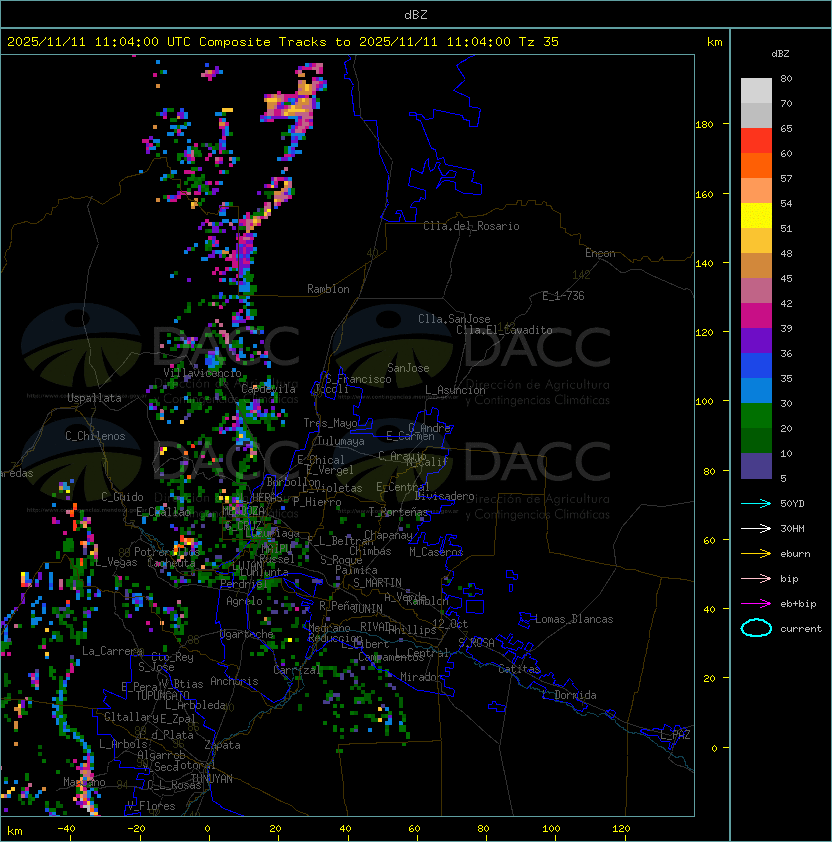Click the Composite Tracks timestamp header text

click(x=283, y=42)
